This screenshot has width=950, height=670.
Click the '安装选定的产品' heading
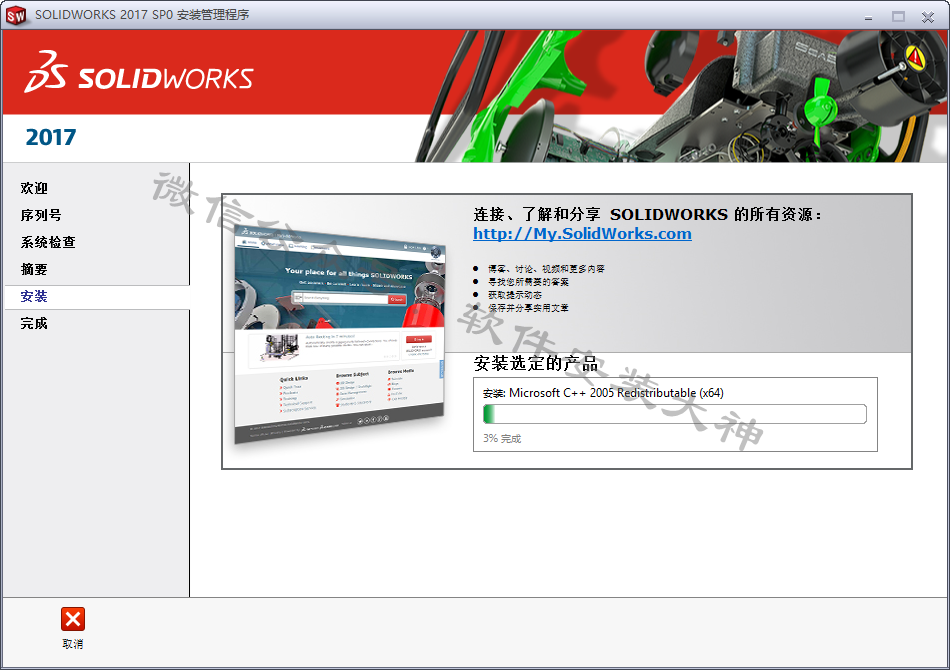pyautogui.click(x=536, y=363)
